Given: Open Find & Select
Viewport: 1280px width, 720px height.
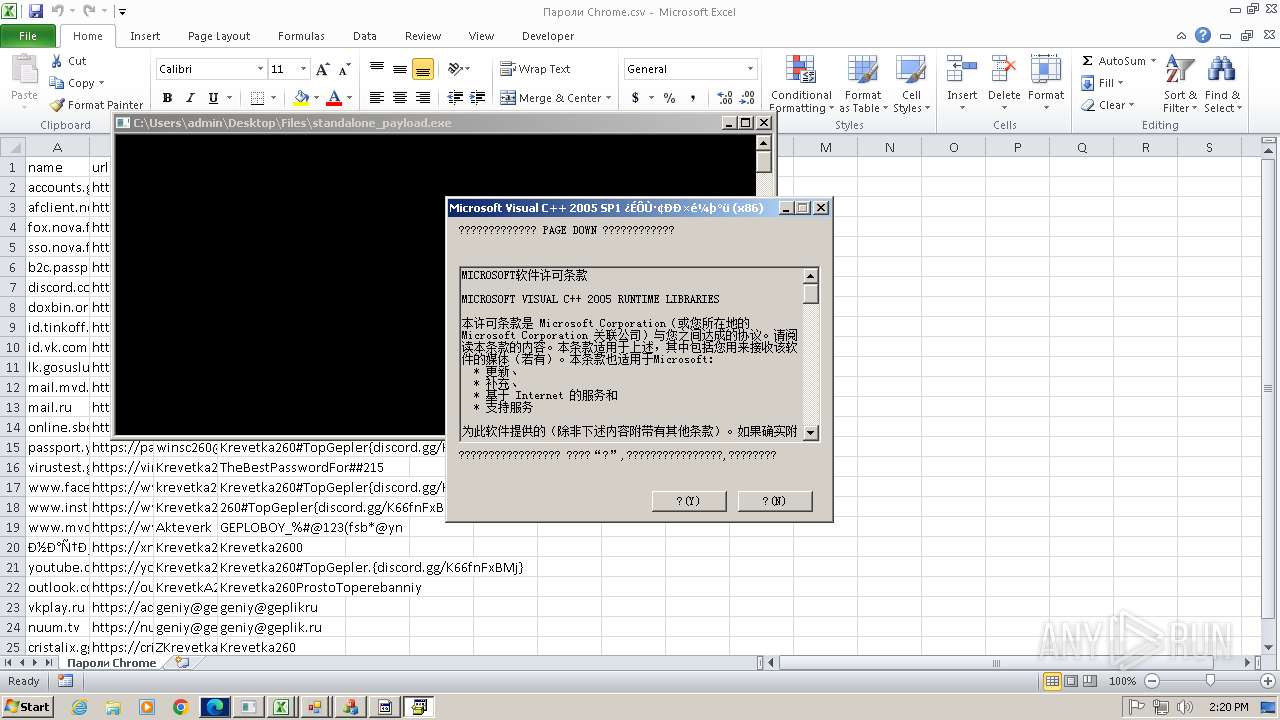Looking at the screenshot, I should click(1221, 85).
